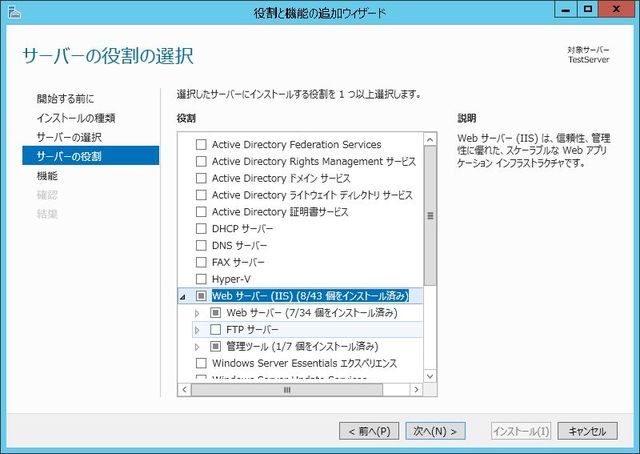Check Active Directory Federation Services
Image resolution: width=640 pixels, height=454 pixels.
[201, 145]
